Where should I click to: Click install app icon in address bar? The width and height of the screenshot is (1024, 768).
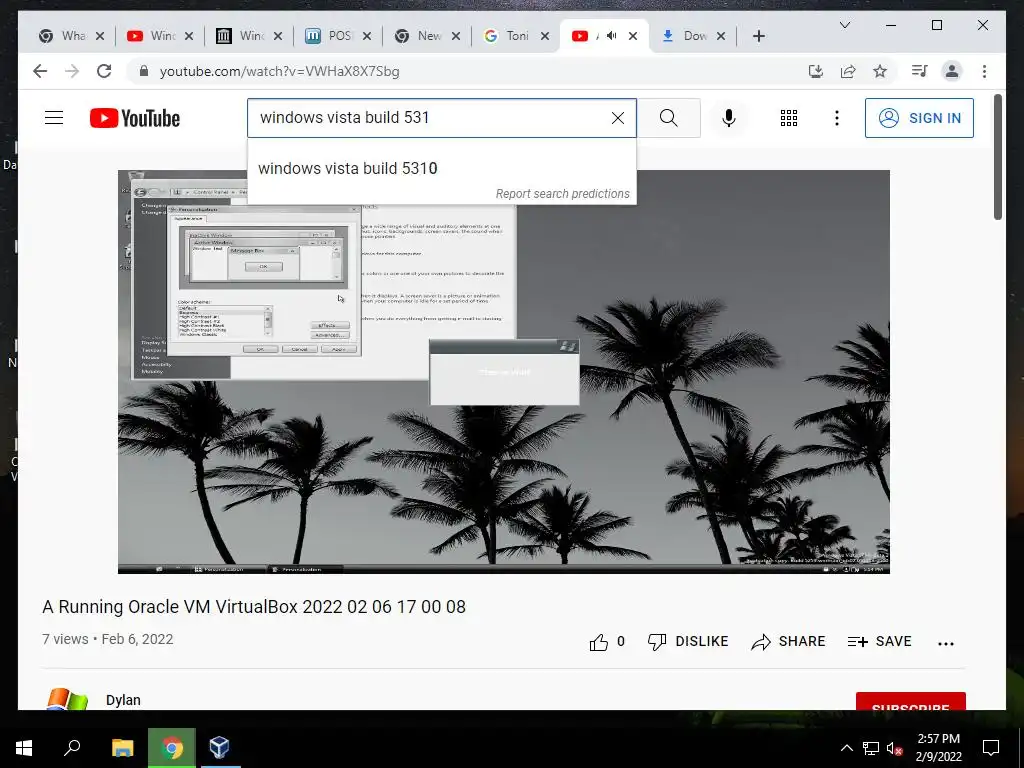click(x=815, y=71)
